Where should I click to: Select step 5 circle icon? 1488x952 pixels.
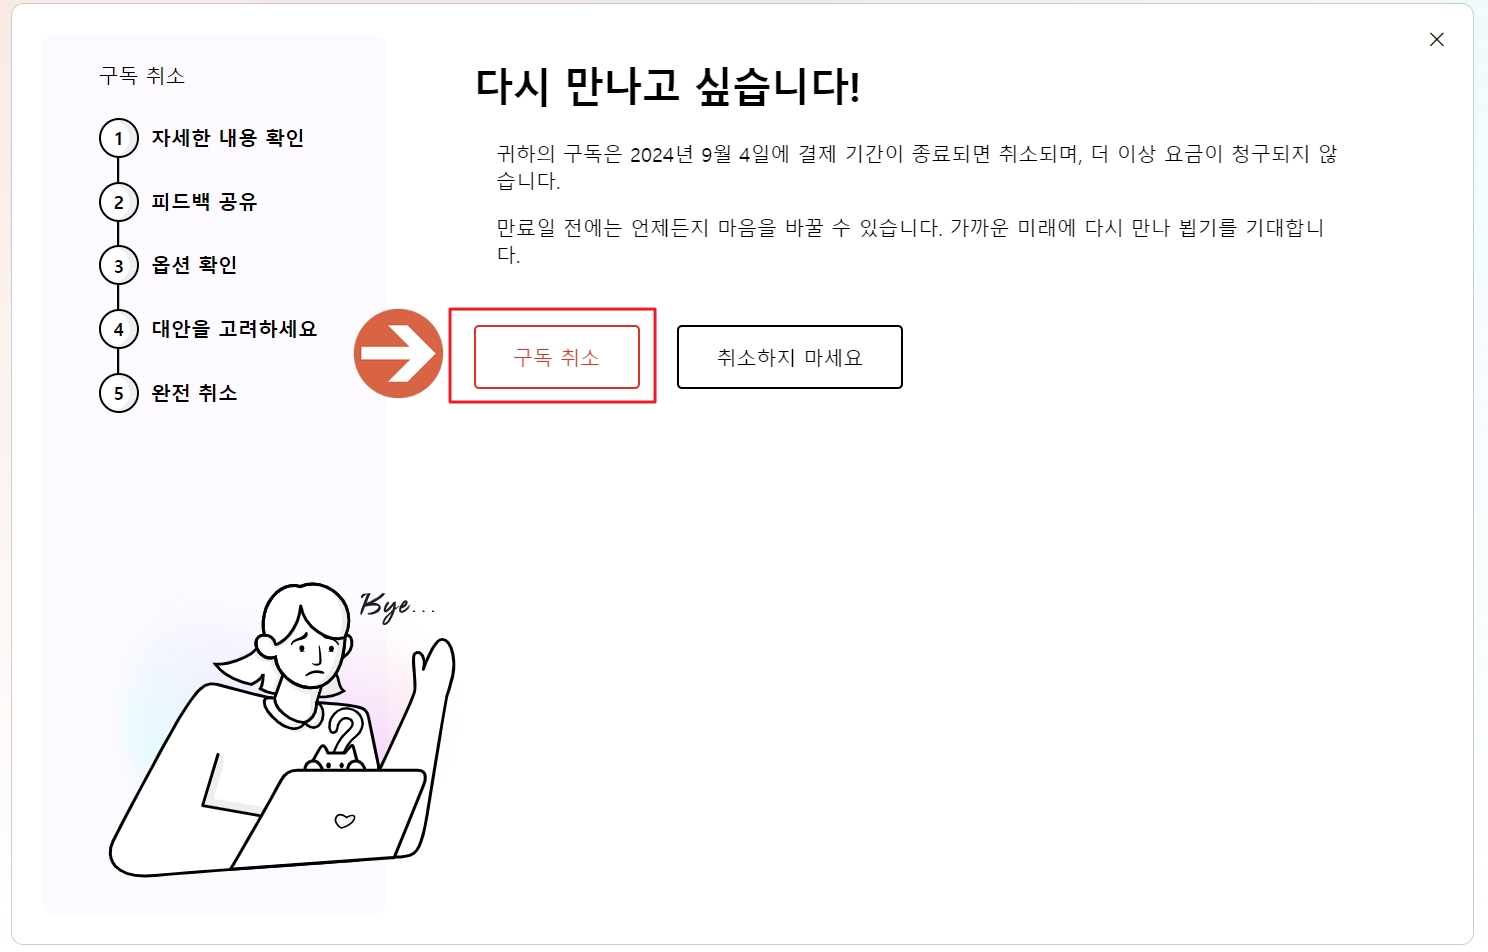(119, 393)
